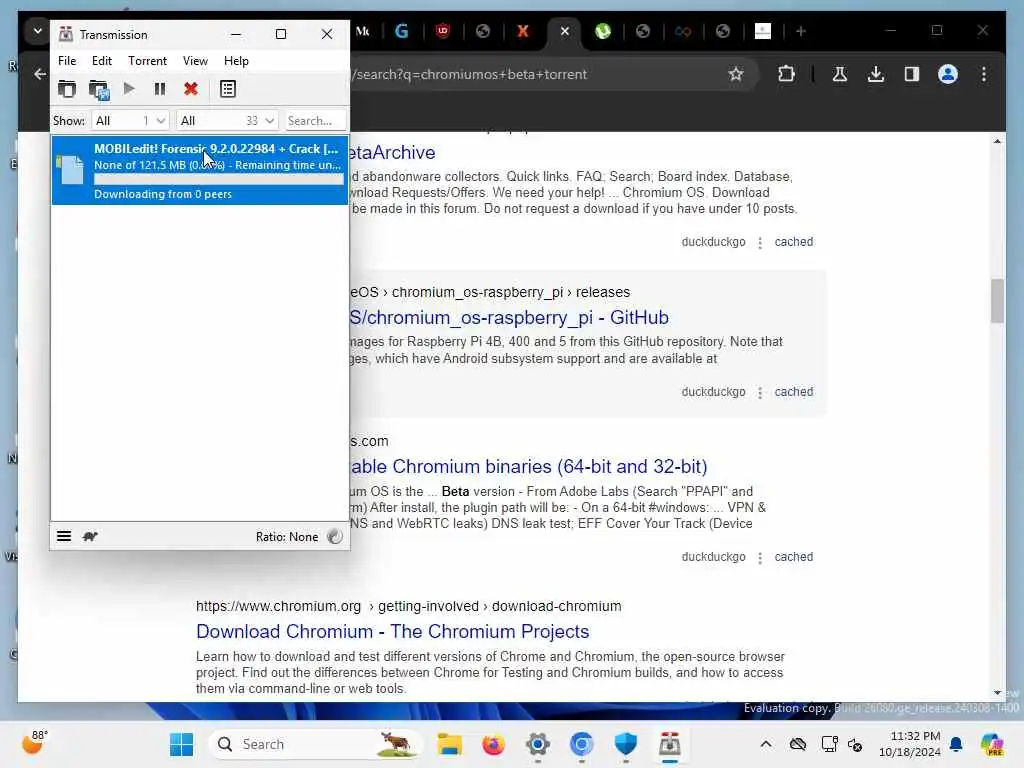Open Download Chromium - The Chromium Projects link
The width and height of the screenshot is (1024, 768).
[x=392, y=632]
